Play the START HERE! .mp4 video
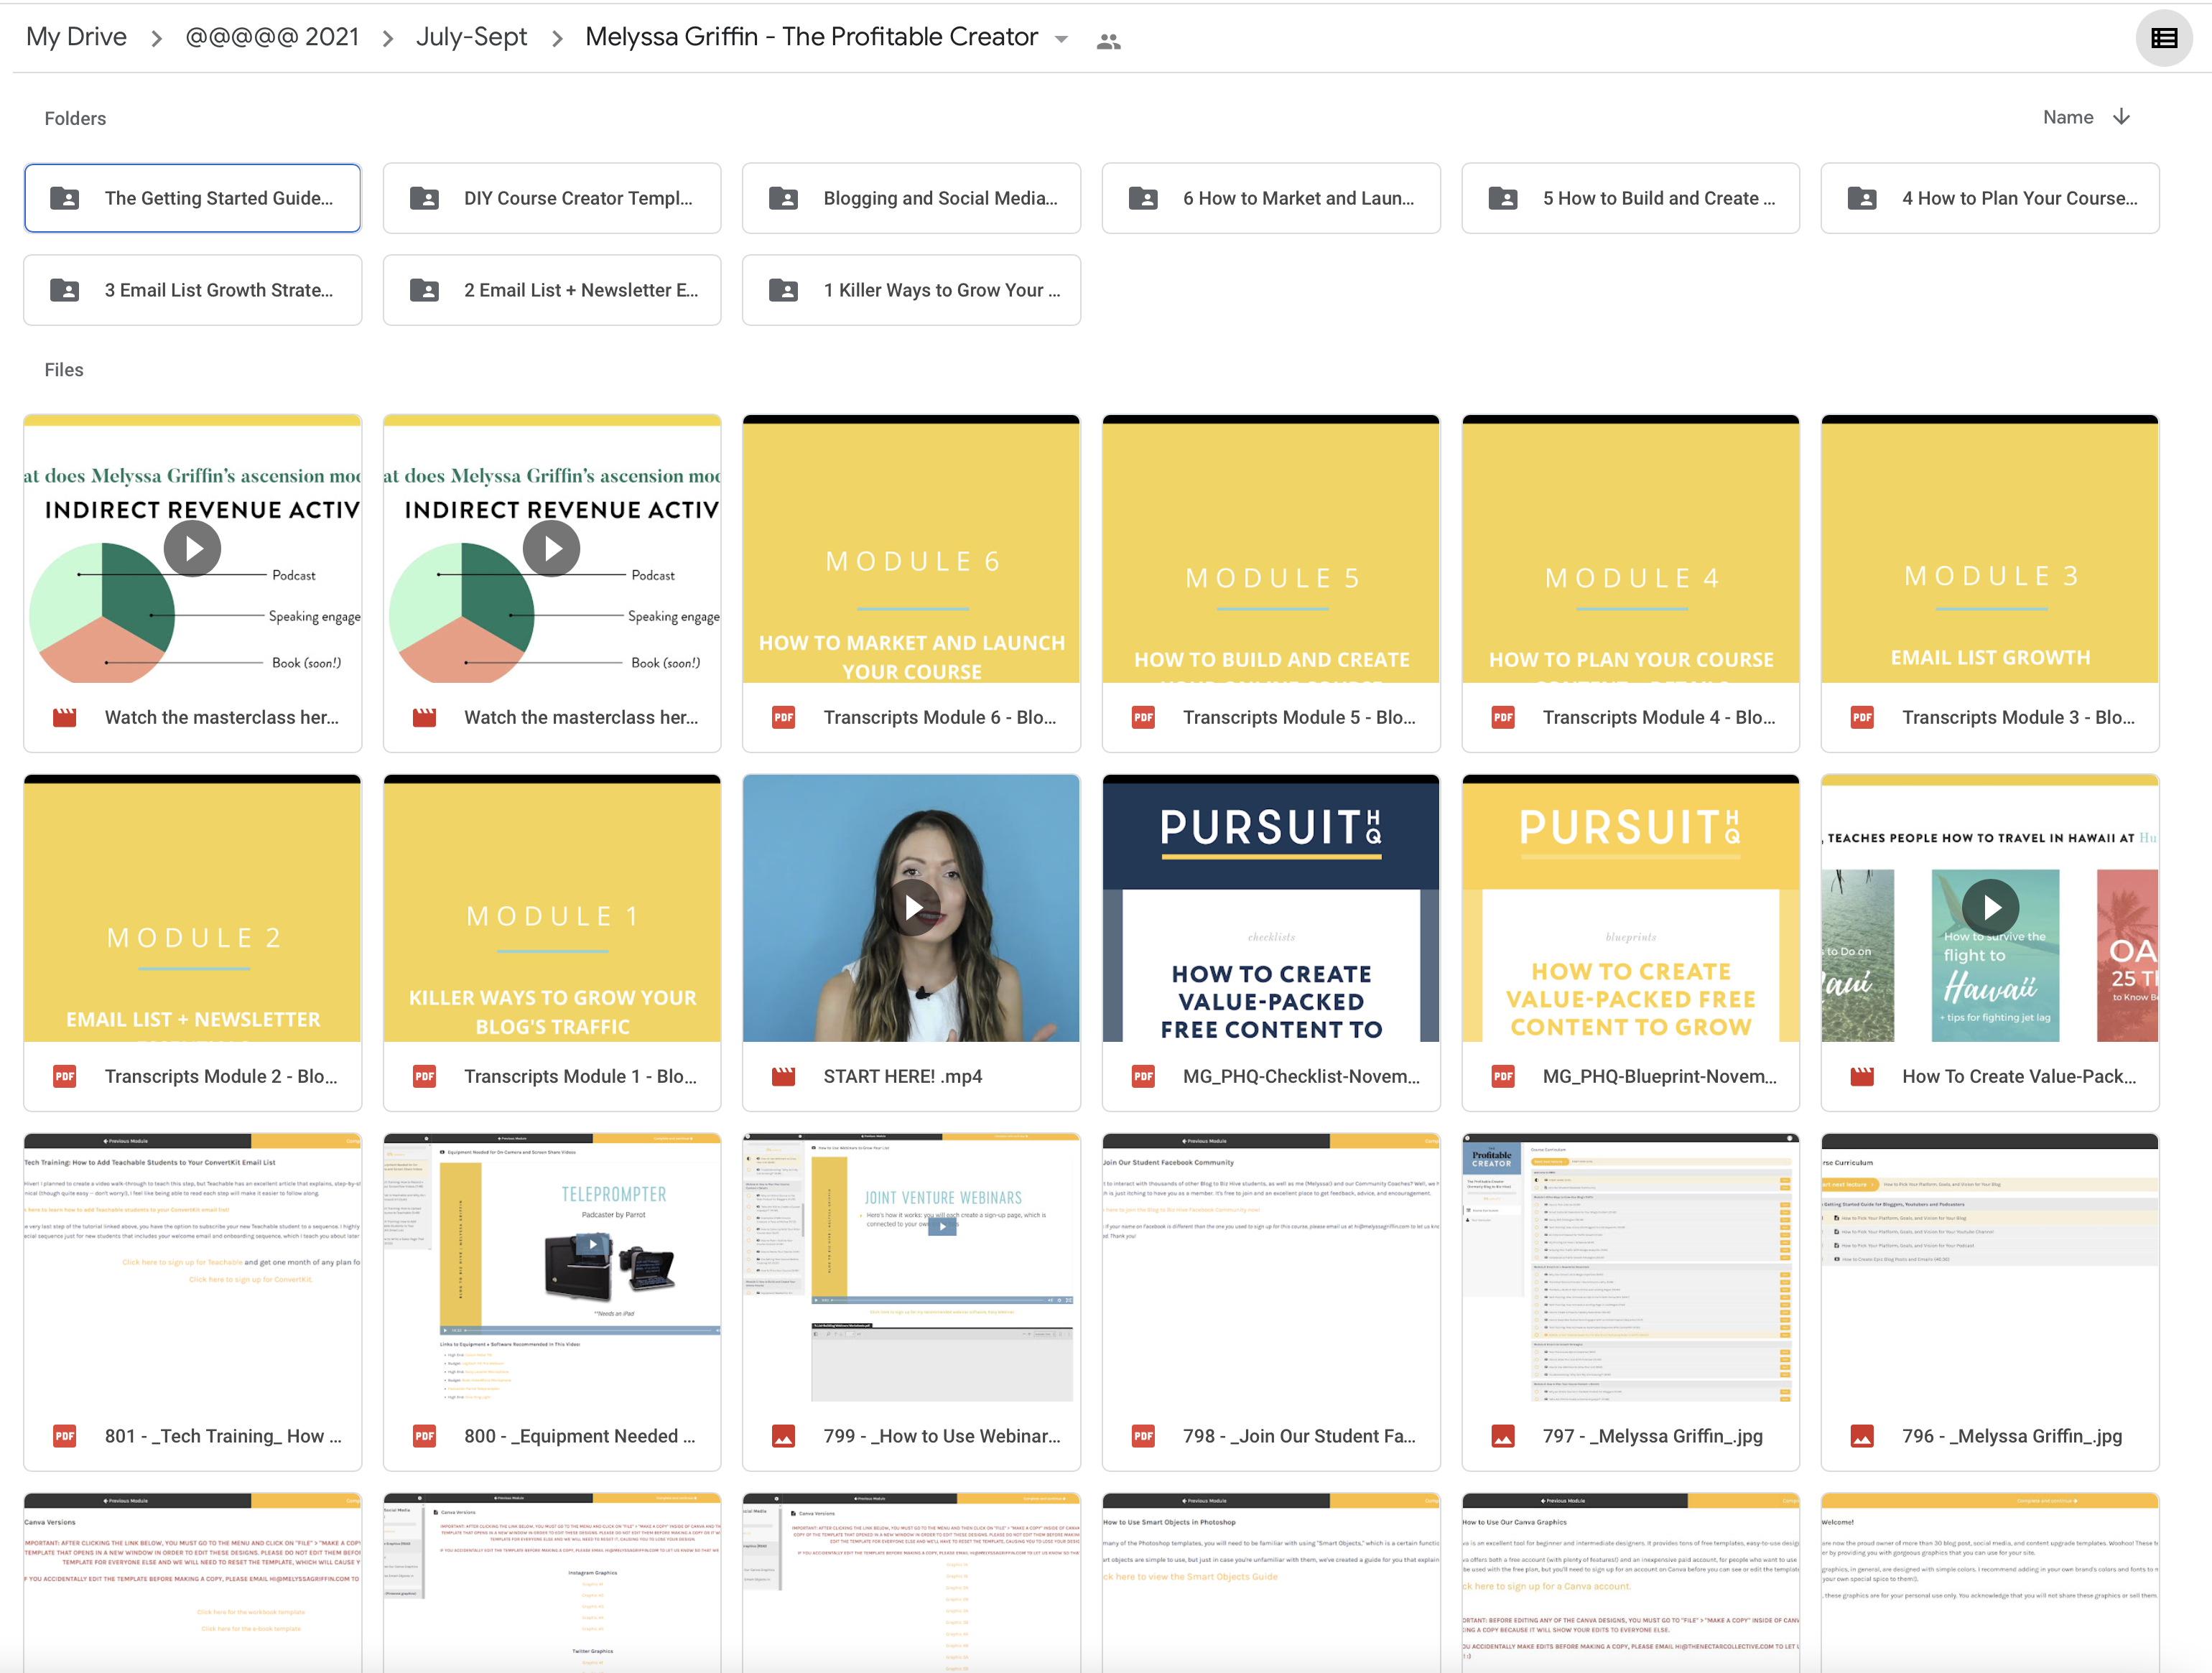Image resolution: width=2212 pixels, height=1673 pixels. pos(913,907)
